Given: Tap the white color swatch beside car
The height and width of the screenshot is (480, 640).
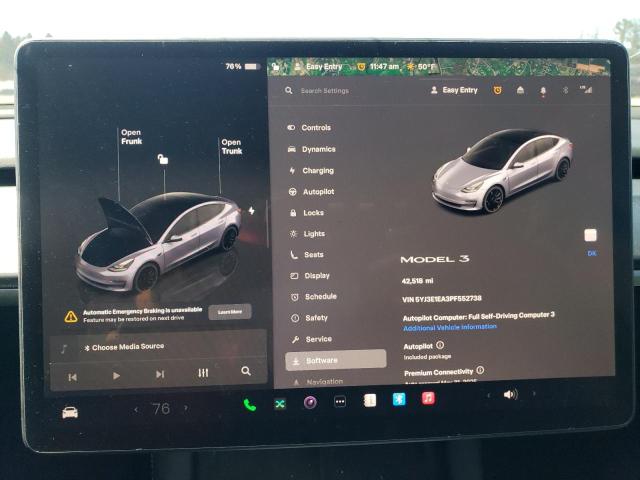Looking at the screenshot, I should 590,235.
